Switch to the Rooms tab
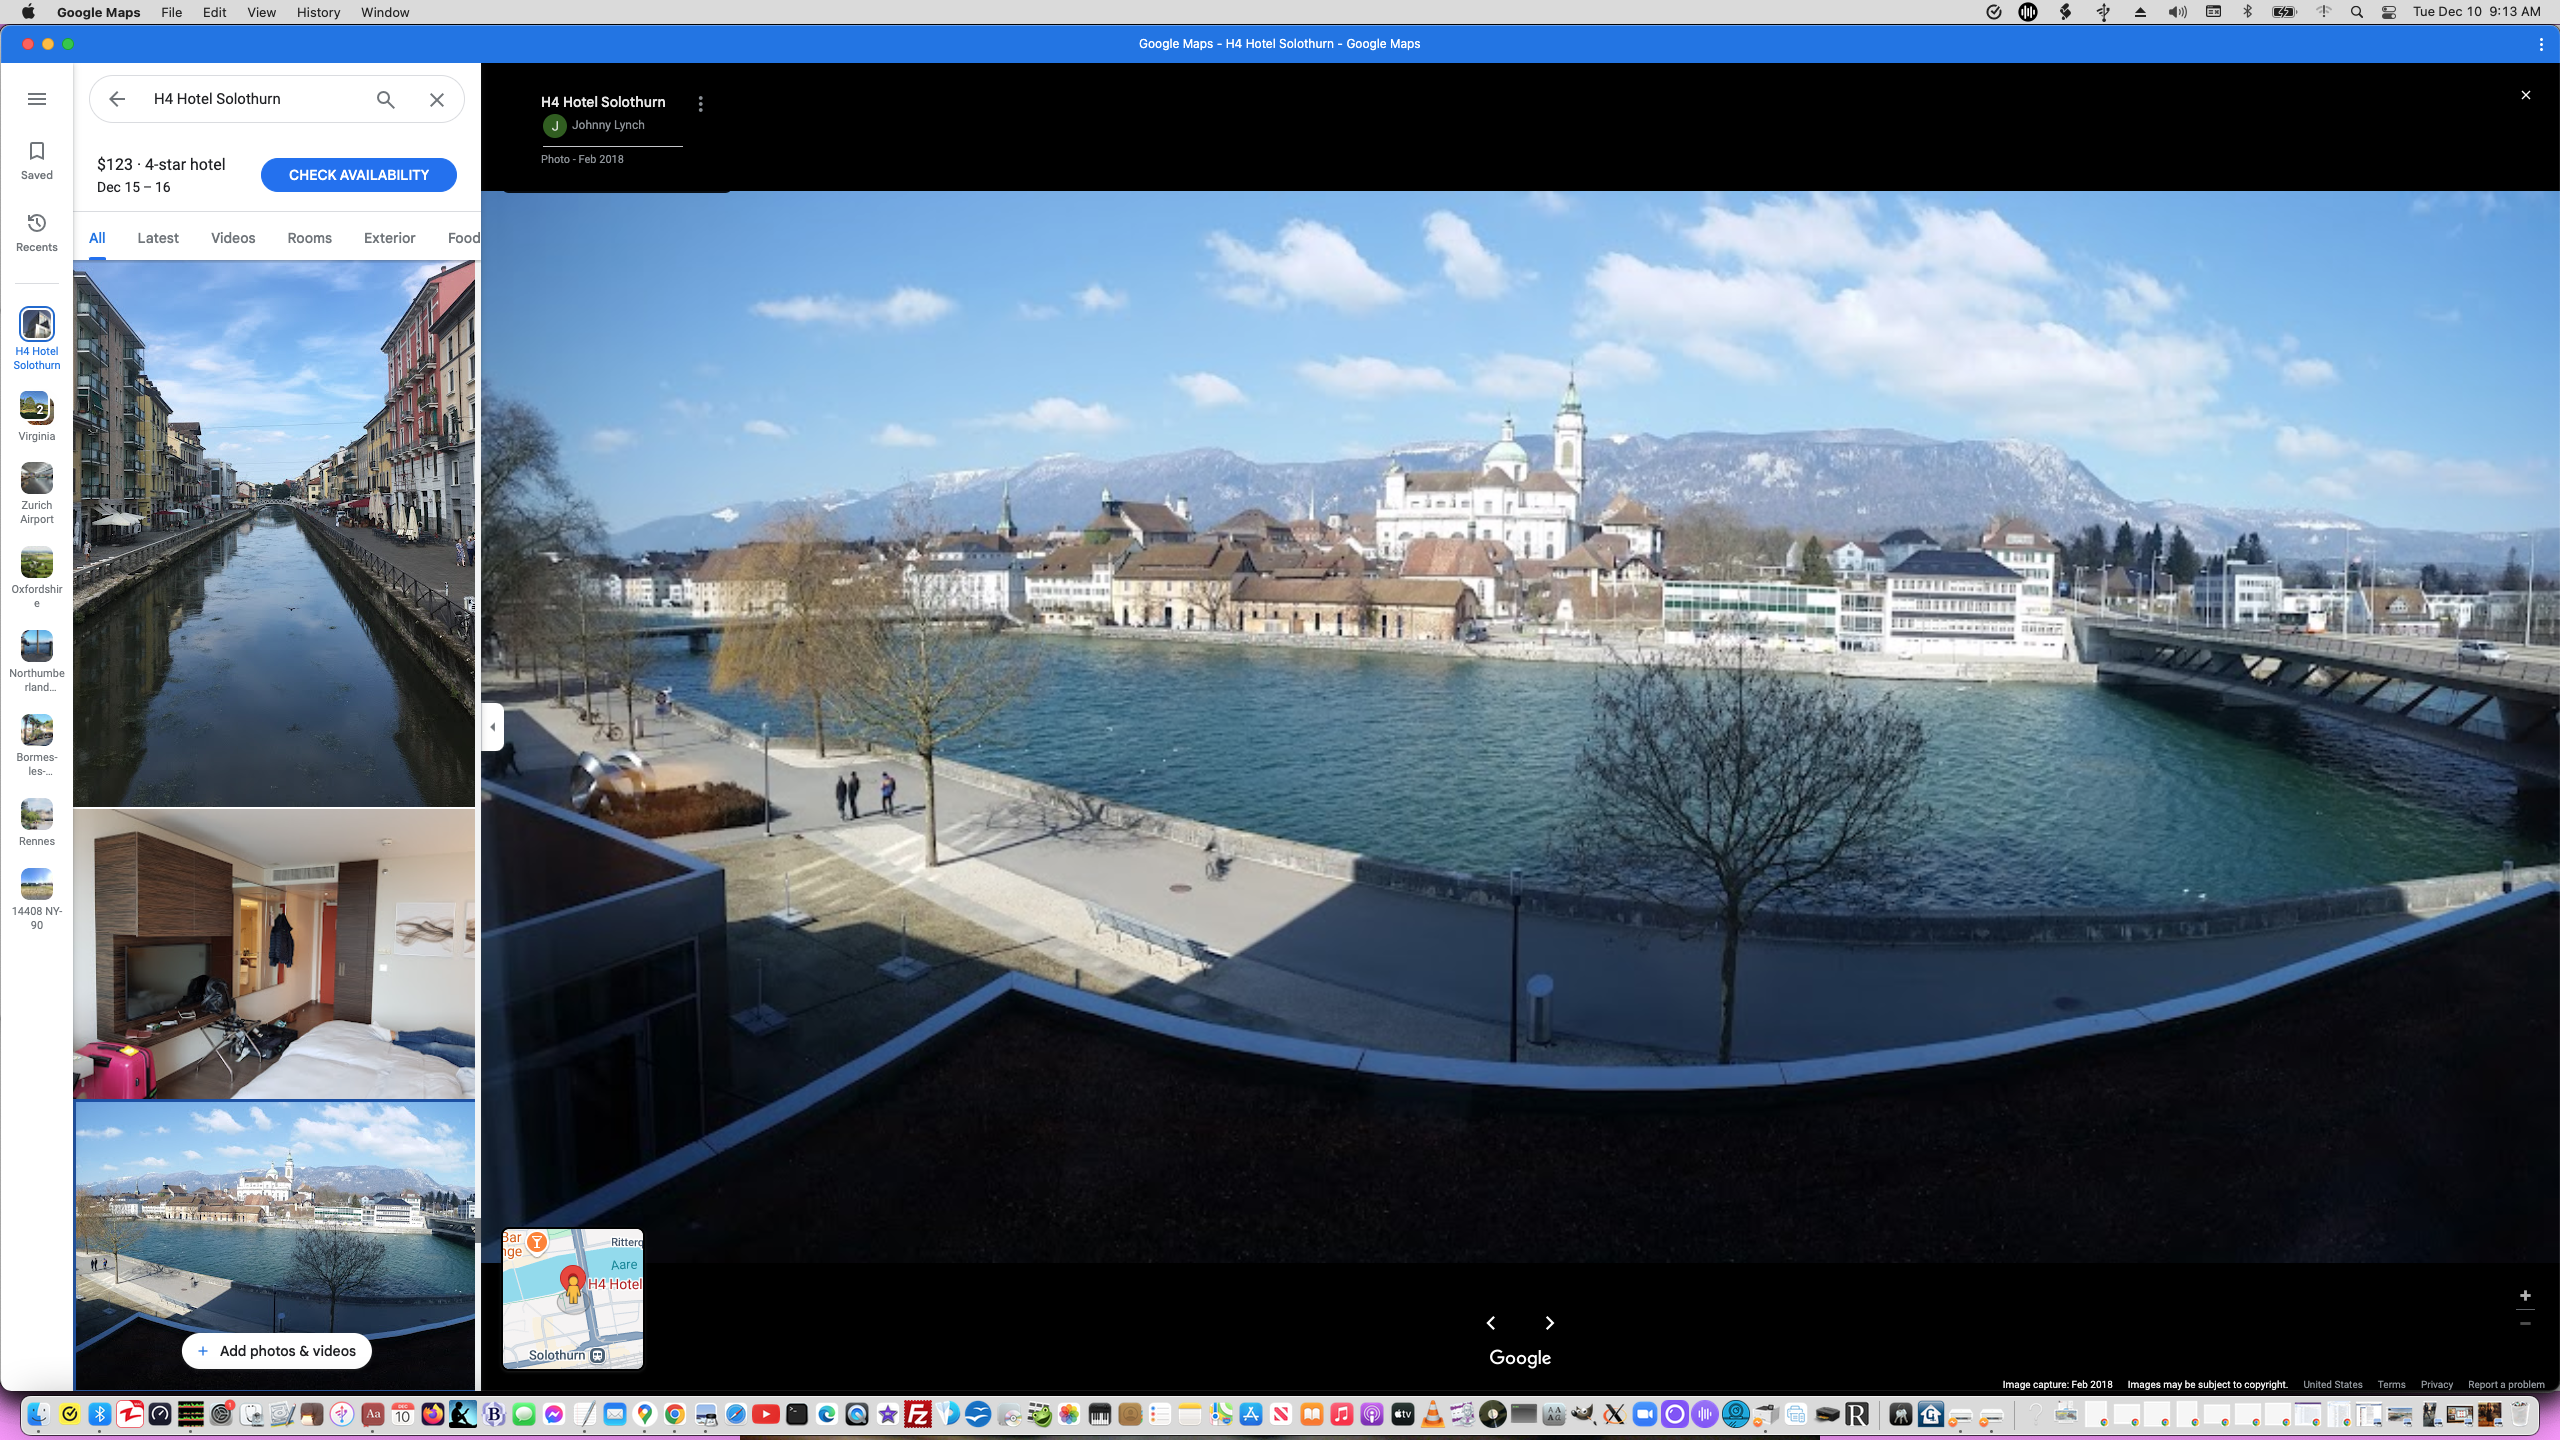The image size is (2560, 1440). (x=309, y=238)
